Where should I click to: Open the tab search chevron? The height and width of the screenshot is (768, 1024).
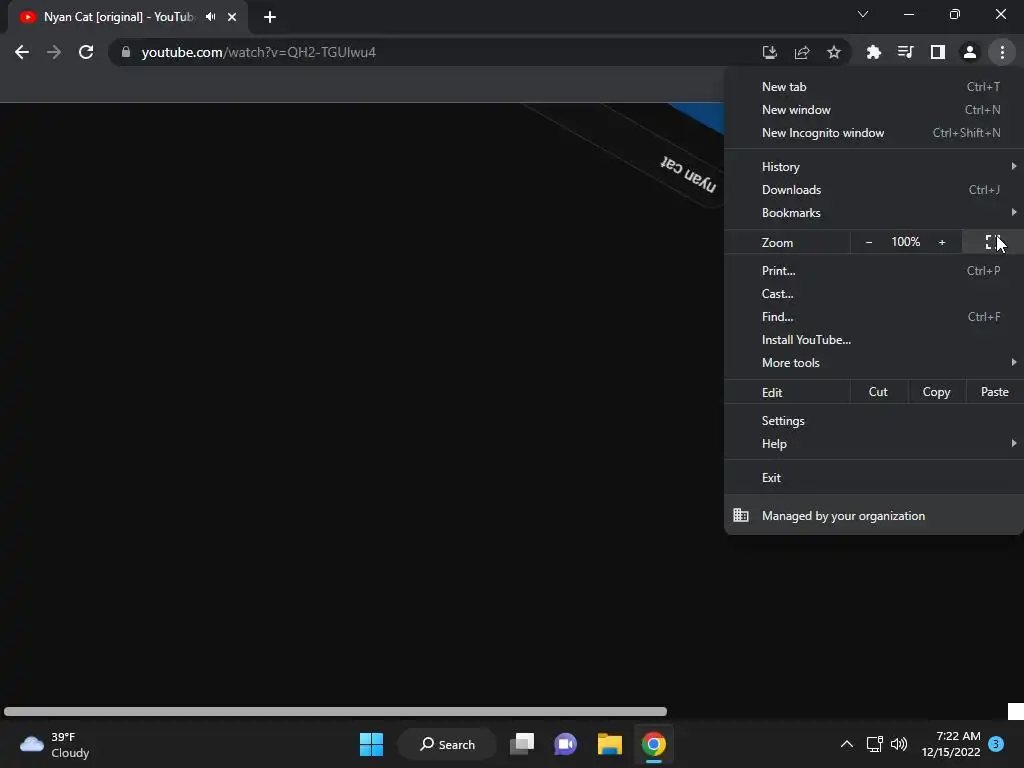pyautogui.click(x=863, y=14)
